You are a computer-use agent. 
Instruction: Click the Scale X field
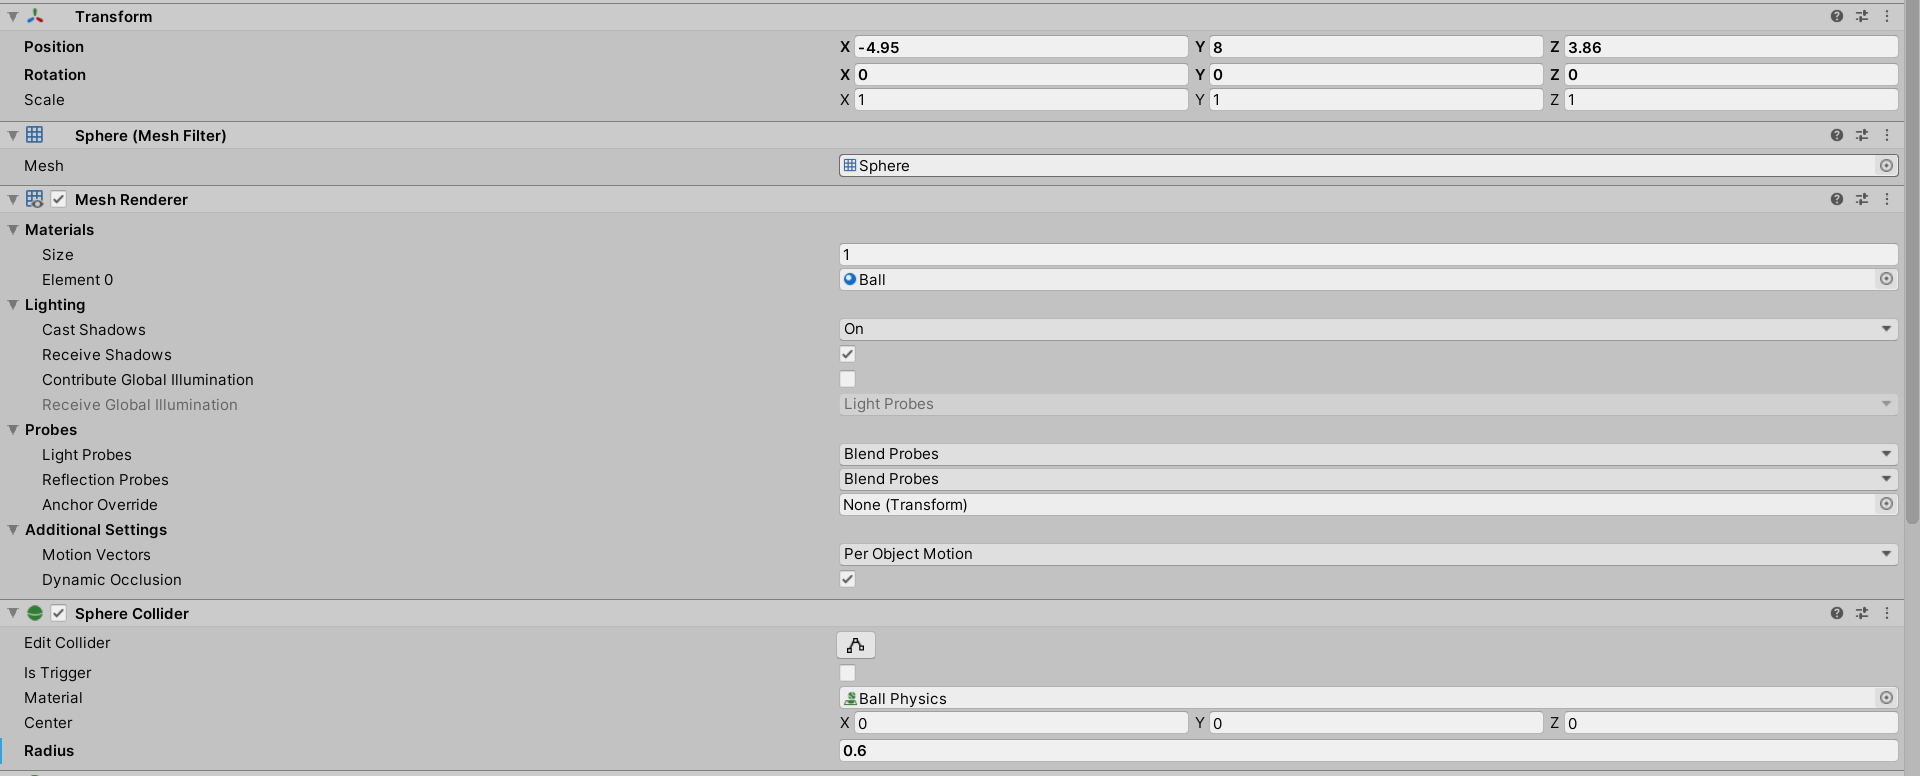click(x=1021, y=99)
